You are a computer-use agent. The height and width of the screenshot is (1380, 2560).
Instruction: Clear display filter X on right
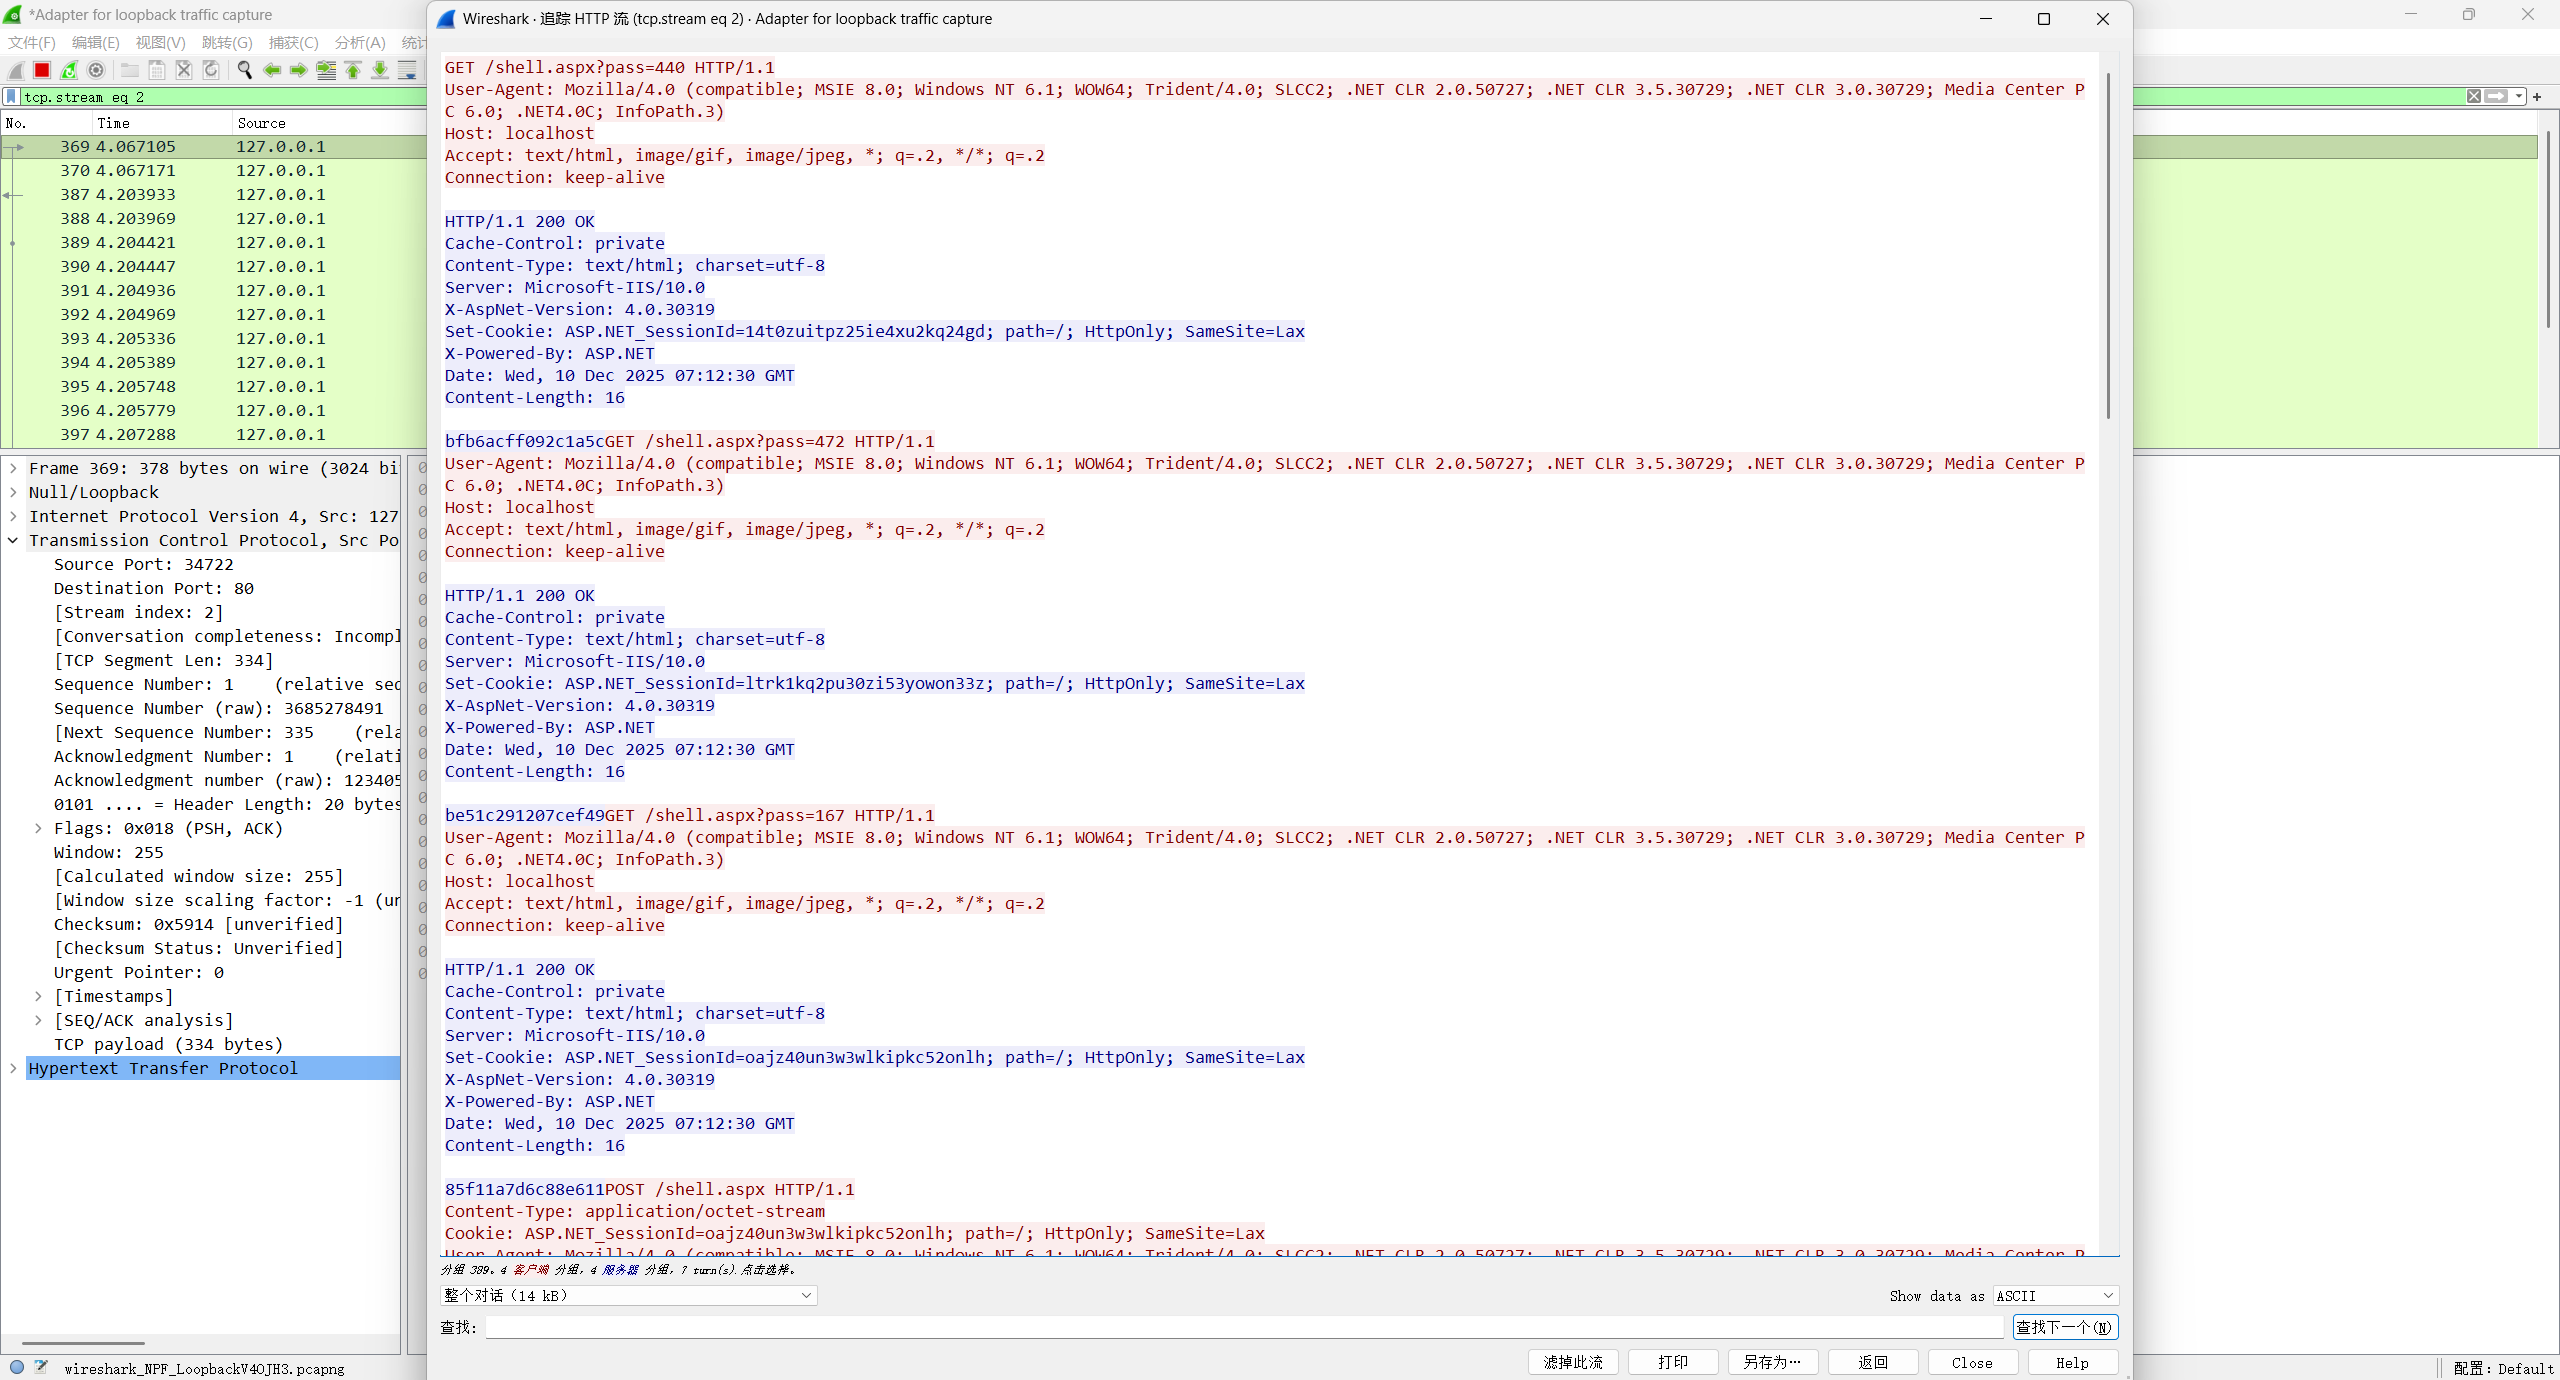point(2473,97)
